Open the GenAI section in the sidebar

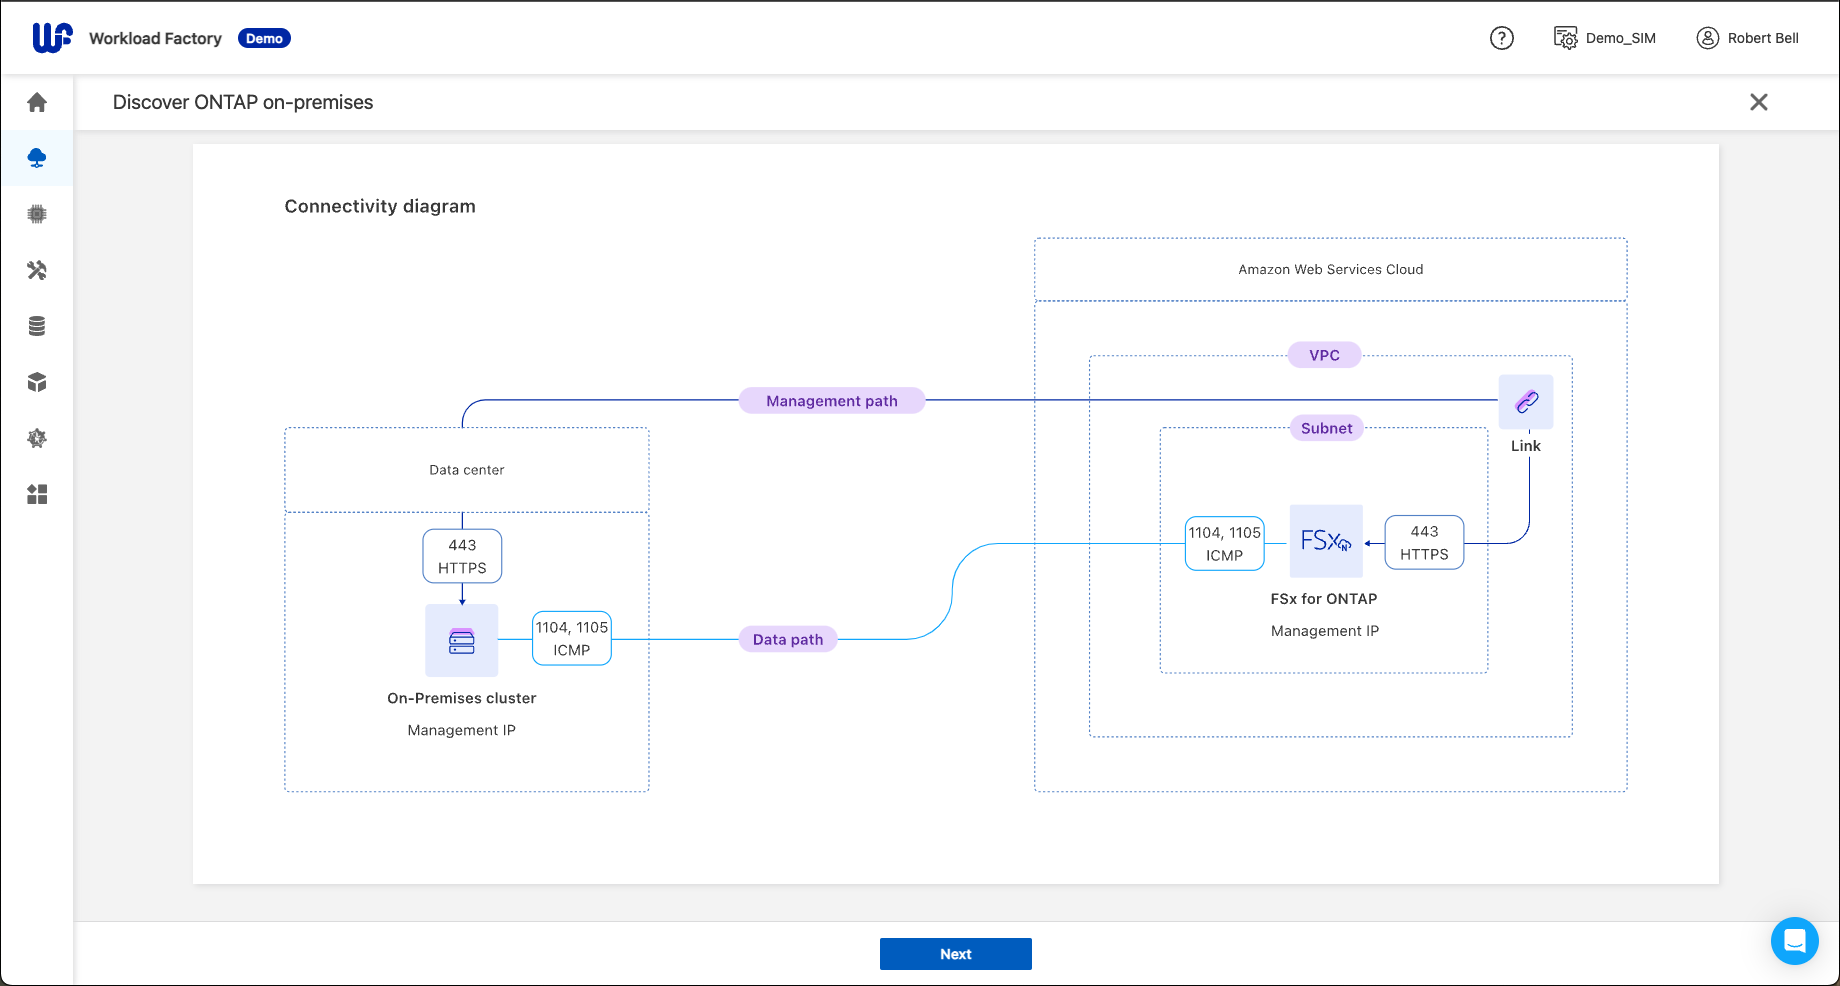click(x=37, y=438)
